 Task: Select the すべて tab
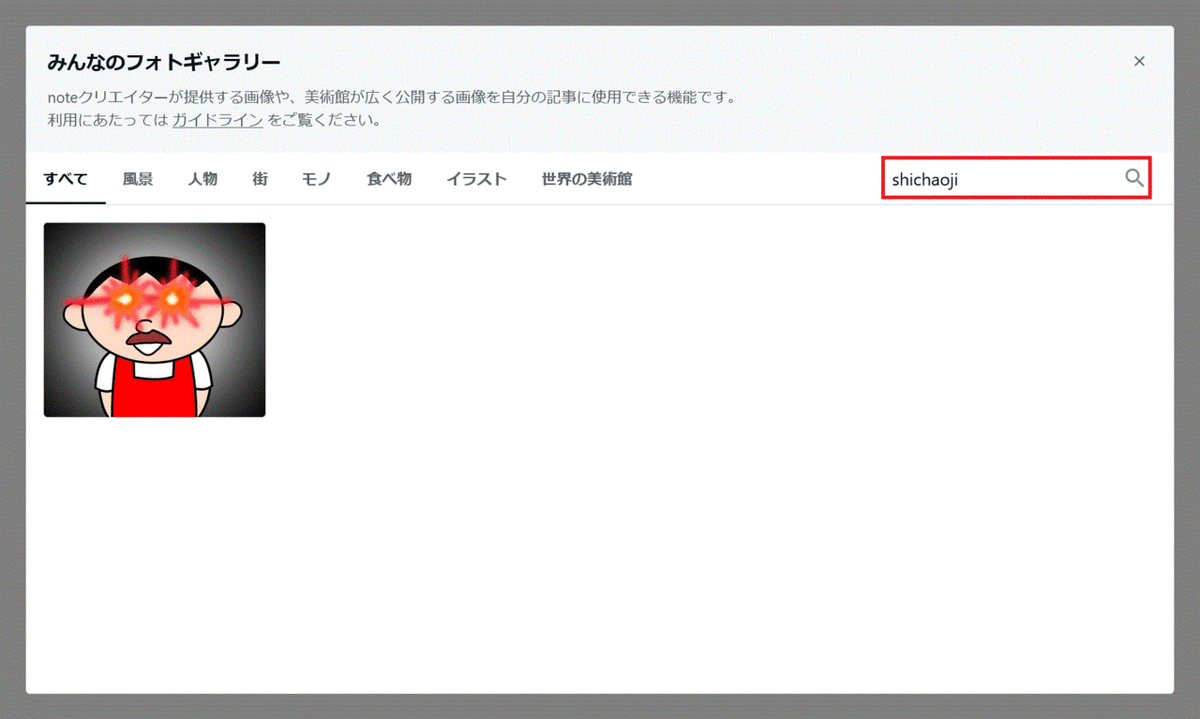coord(66,179)
